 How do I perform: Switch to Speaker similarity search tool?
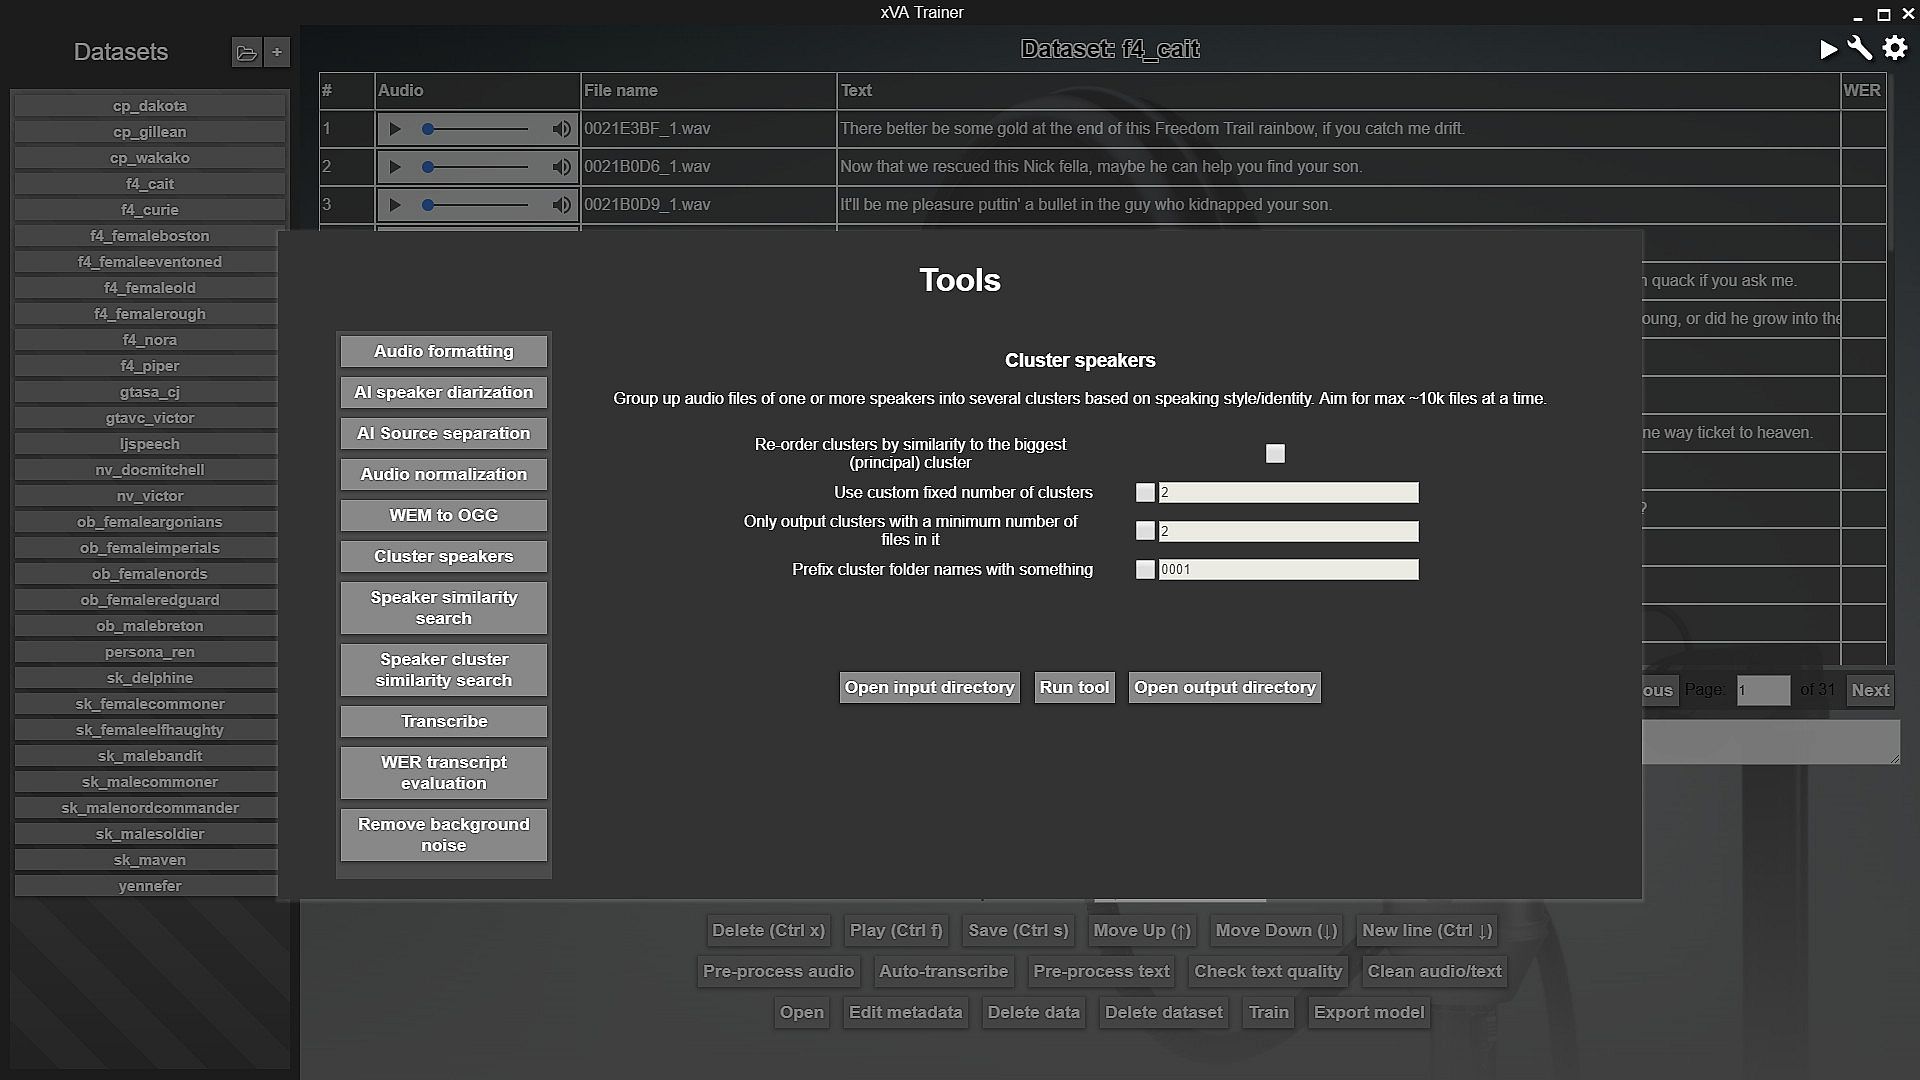[443, 608]
